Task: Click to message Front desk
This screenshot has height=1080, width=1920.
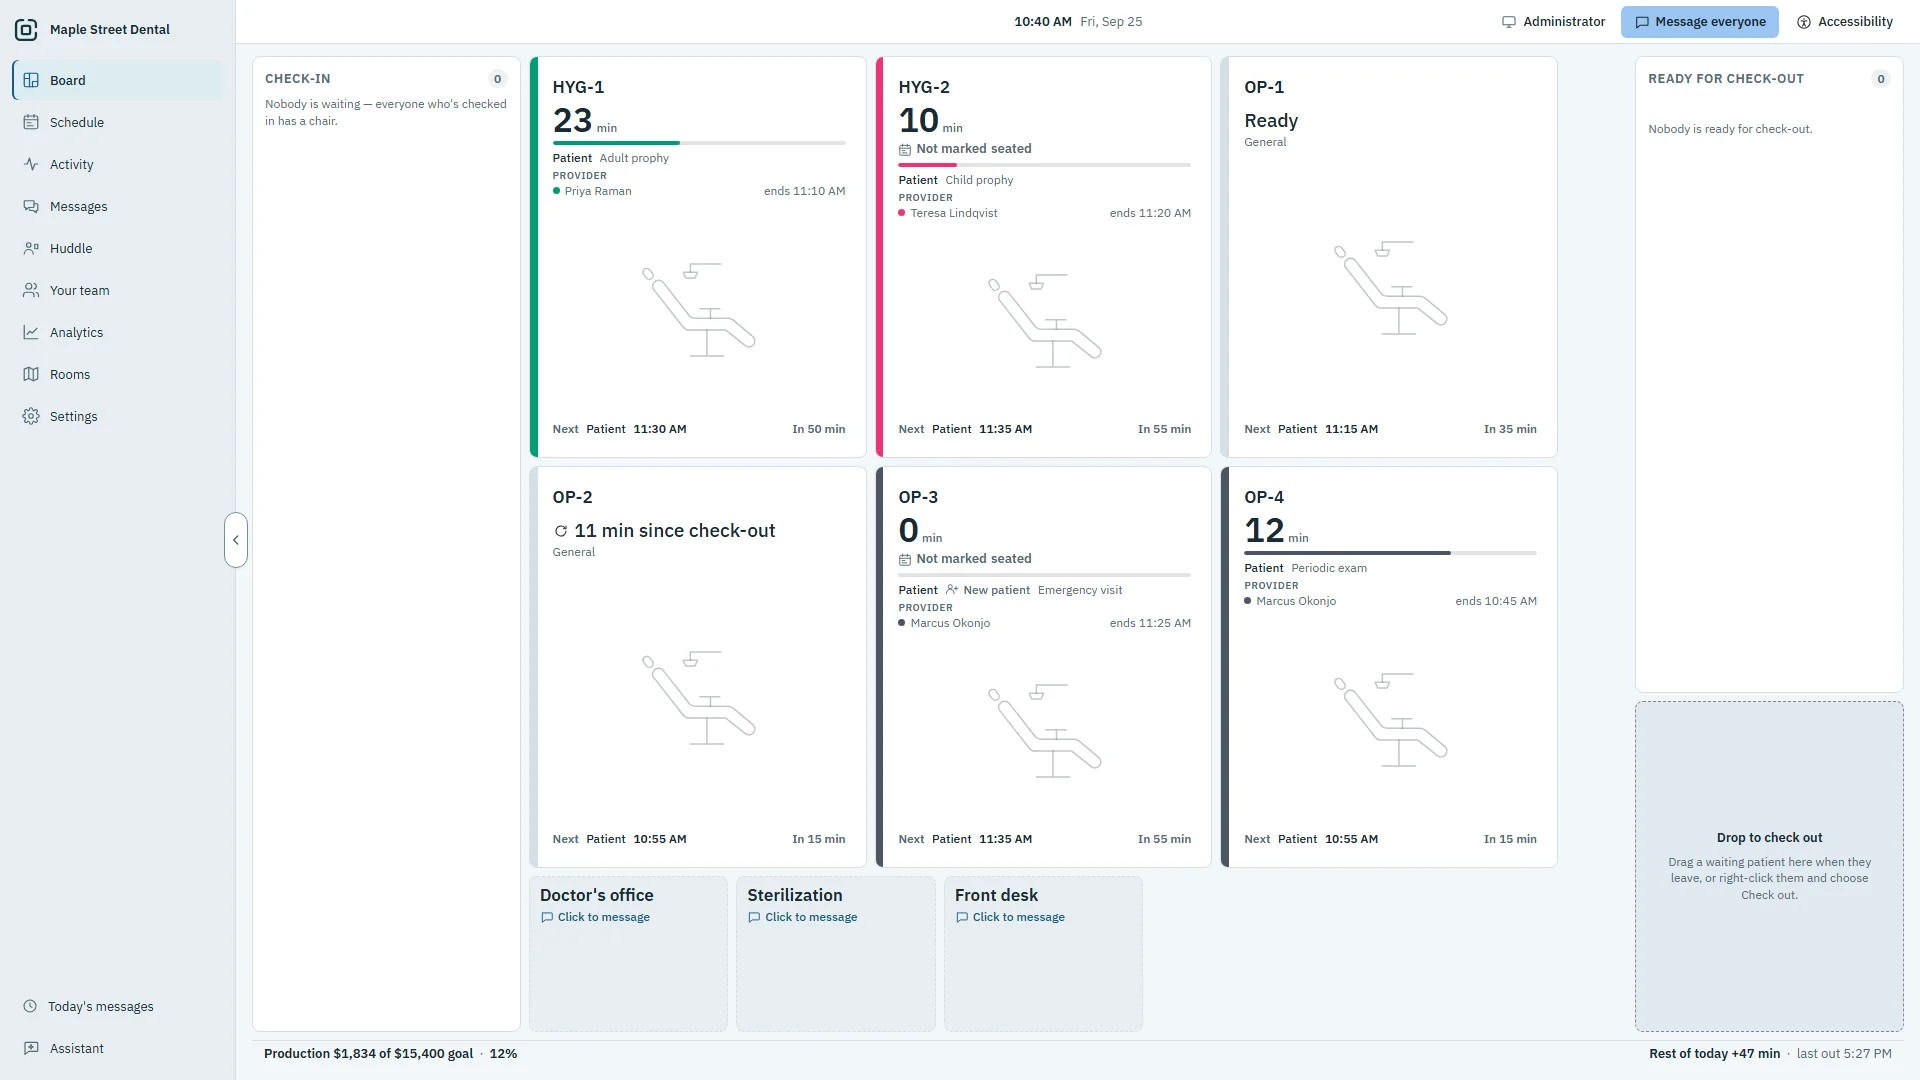Action: point(1010,917)
